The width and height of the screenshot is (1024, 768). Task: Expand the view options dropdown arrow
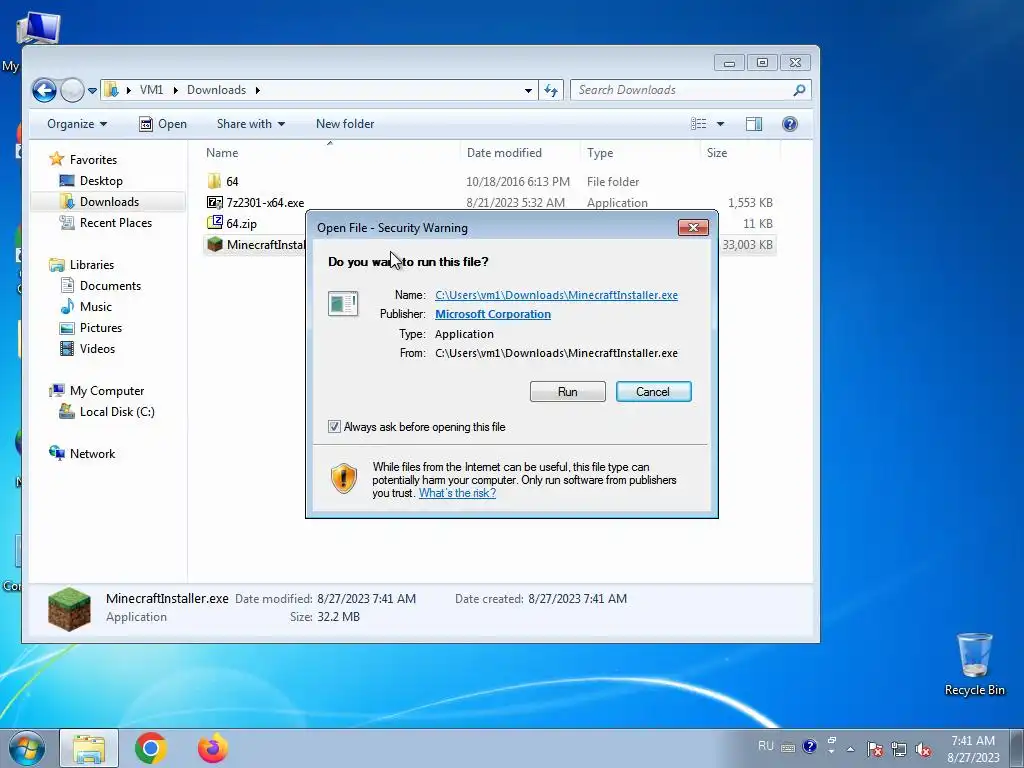point(720,124)
